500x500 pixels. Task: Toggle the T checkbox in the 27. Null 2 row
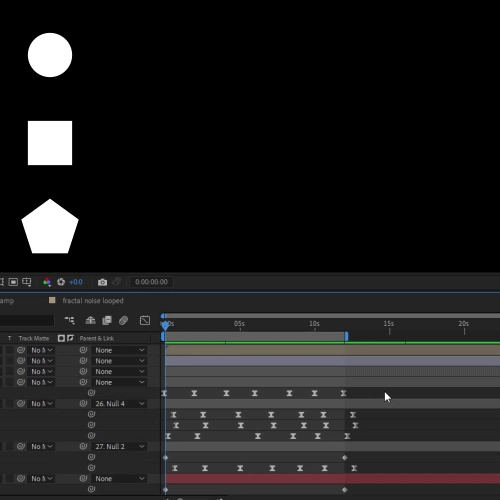point(10,446)
